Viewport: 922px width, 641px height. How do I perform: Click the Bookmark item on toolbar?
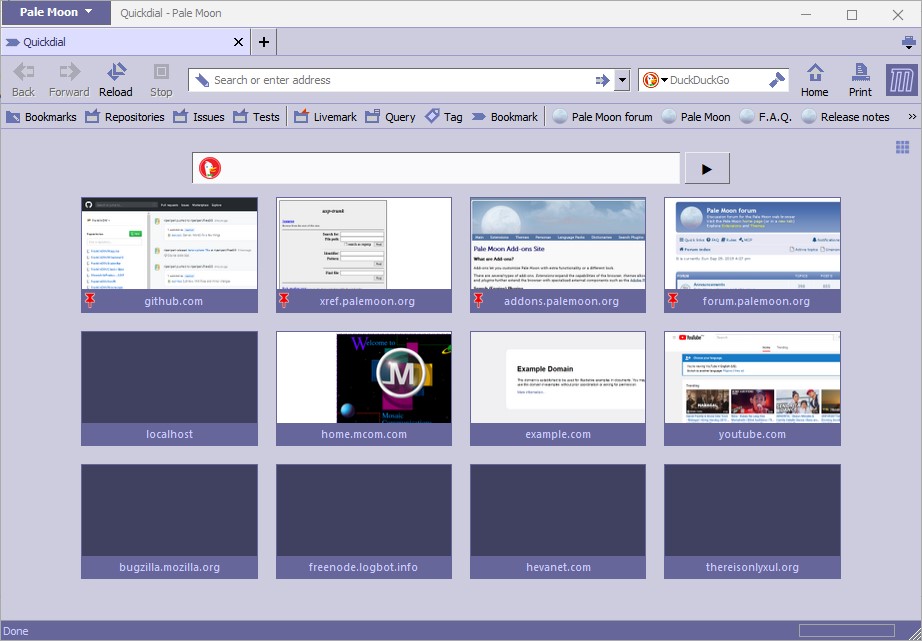[505, 116]
